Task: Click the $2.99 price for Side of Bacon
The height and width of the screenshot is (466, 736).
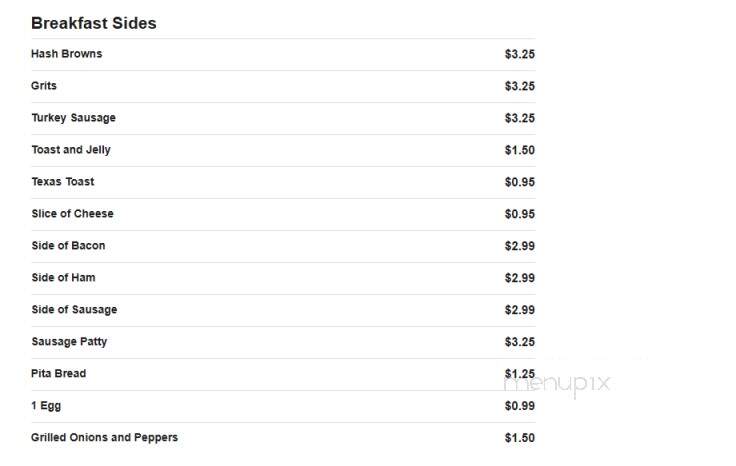Action: (x=520, y=245)
